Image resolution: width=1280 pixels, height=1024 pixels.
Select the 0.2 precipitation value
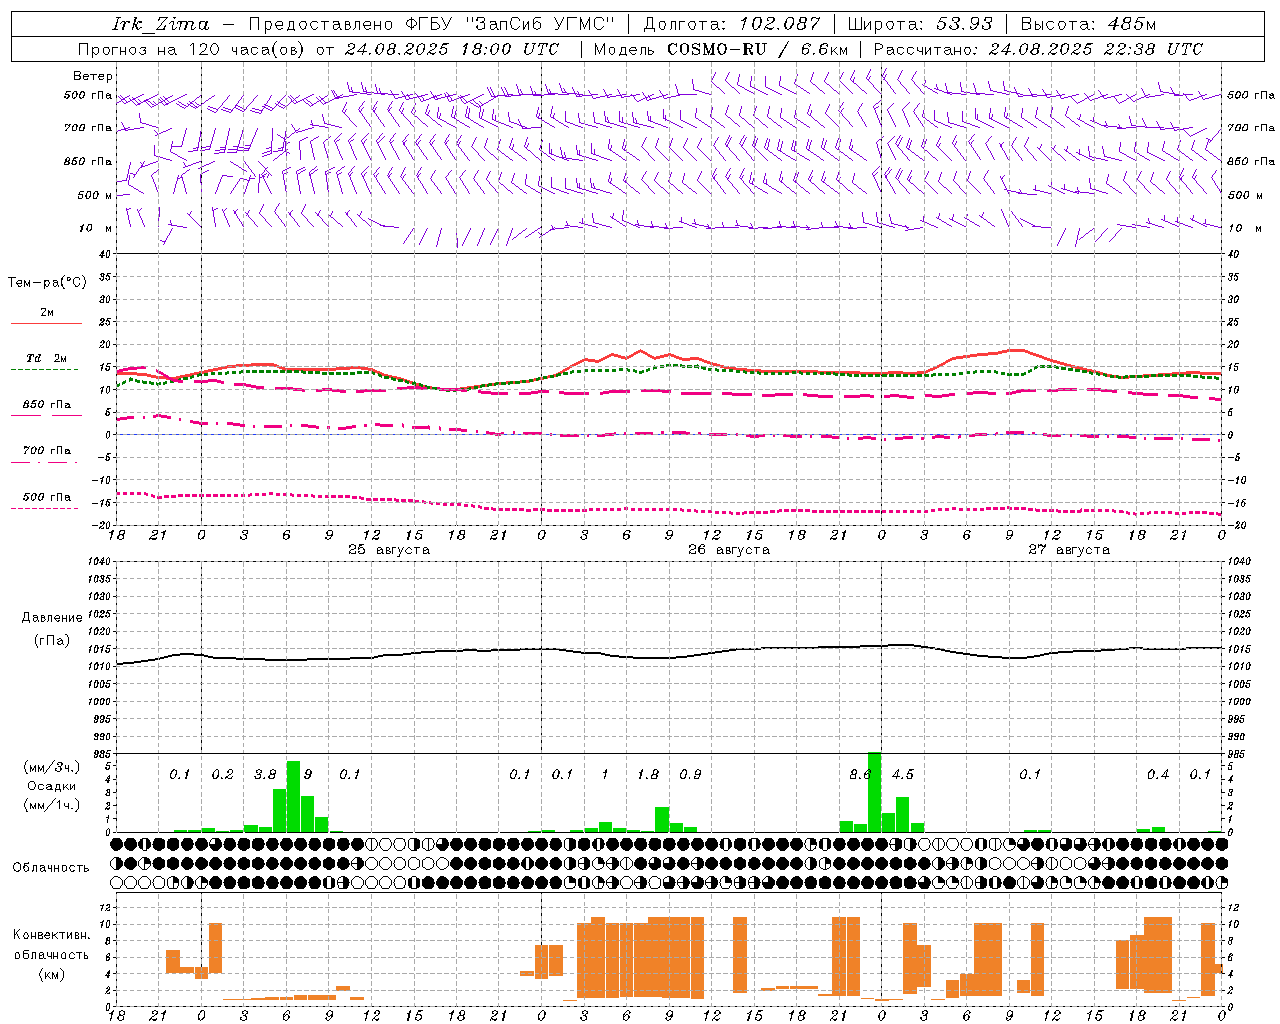(x=222, y=774)
